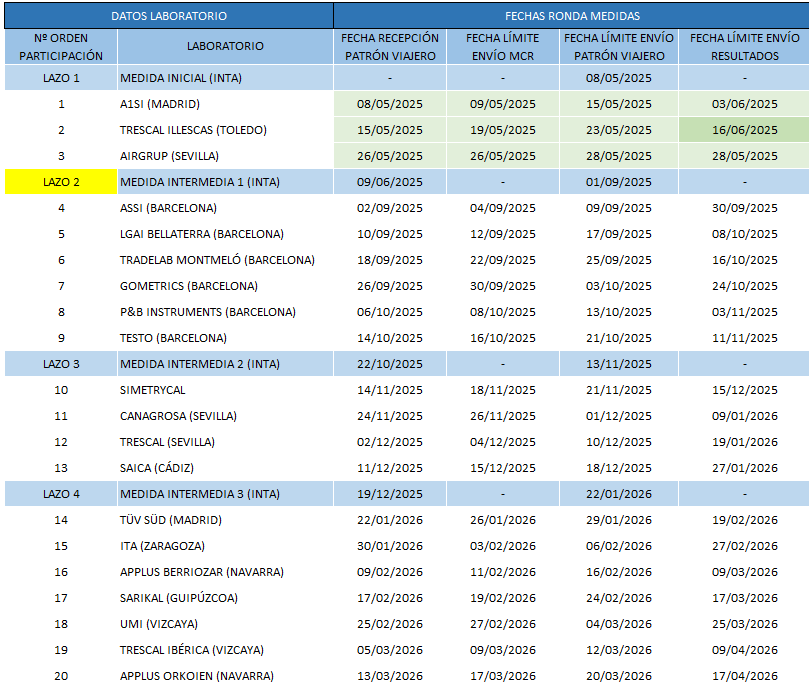Screen dimensions: 809x689
Task: Select SARIKAL (GUIPÚZCOA) cell
Action: 225,598
